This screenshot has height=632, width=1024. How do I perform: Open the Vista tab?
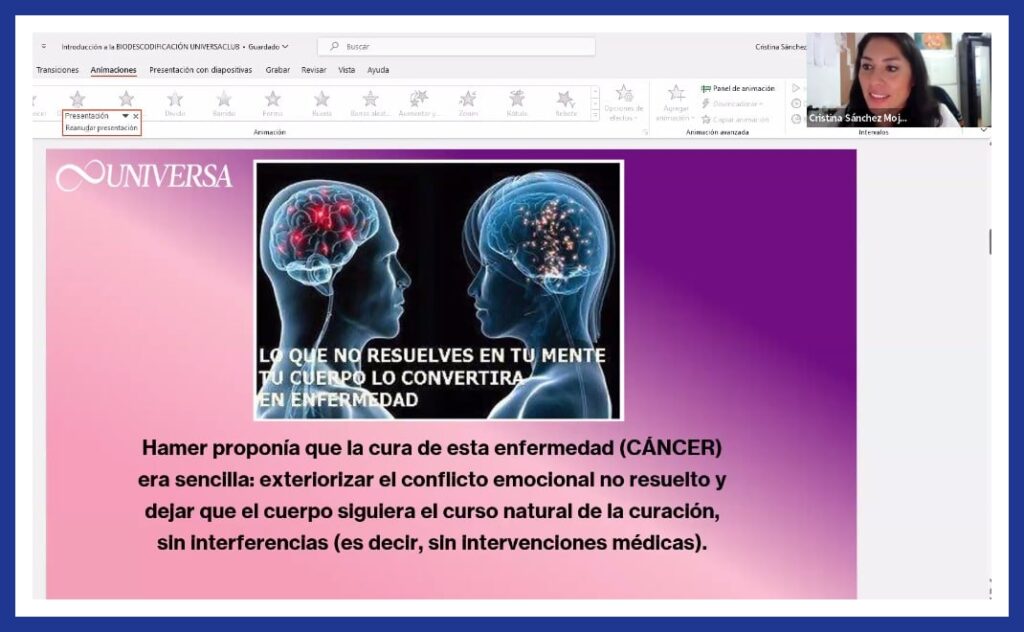tap(347, 70)
